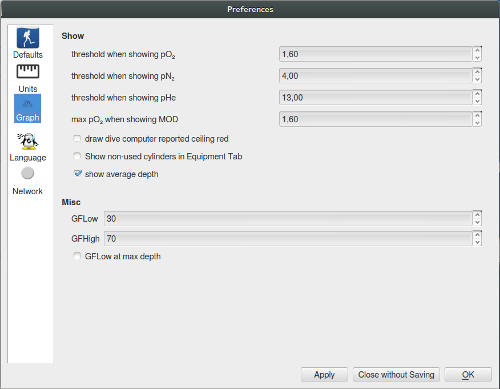Enable GFLow at max depth
500x389 pixels.
tap(77, 256)
